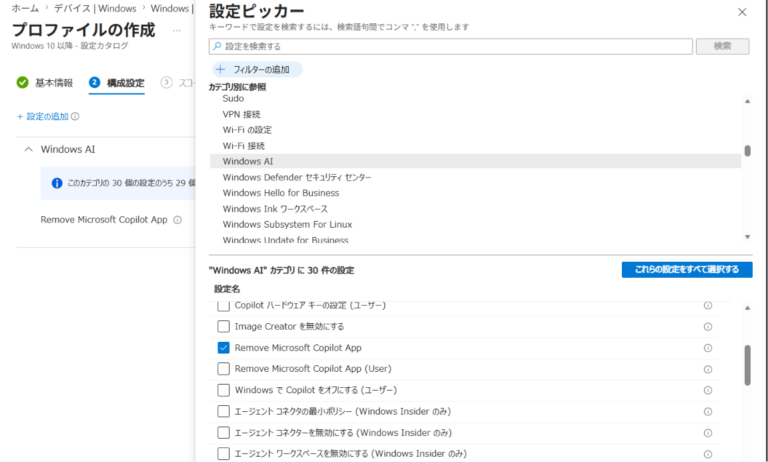Click info icon beside 設定の追加 link
The image size is (768, 462).
[76, 116]
